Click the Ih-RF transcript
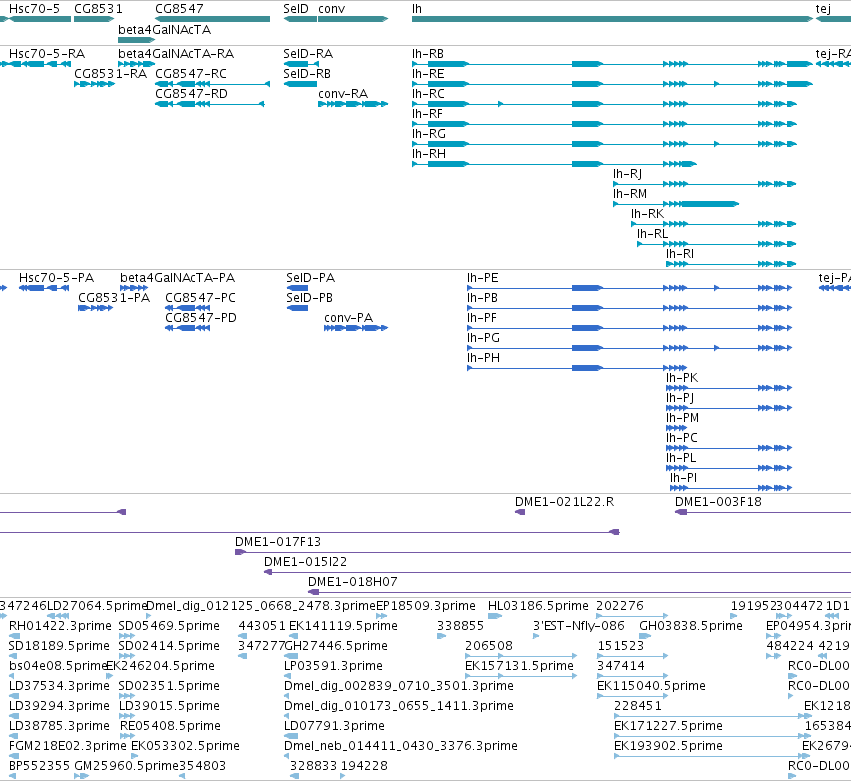 click(x=604, y=124)
